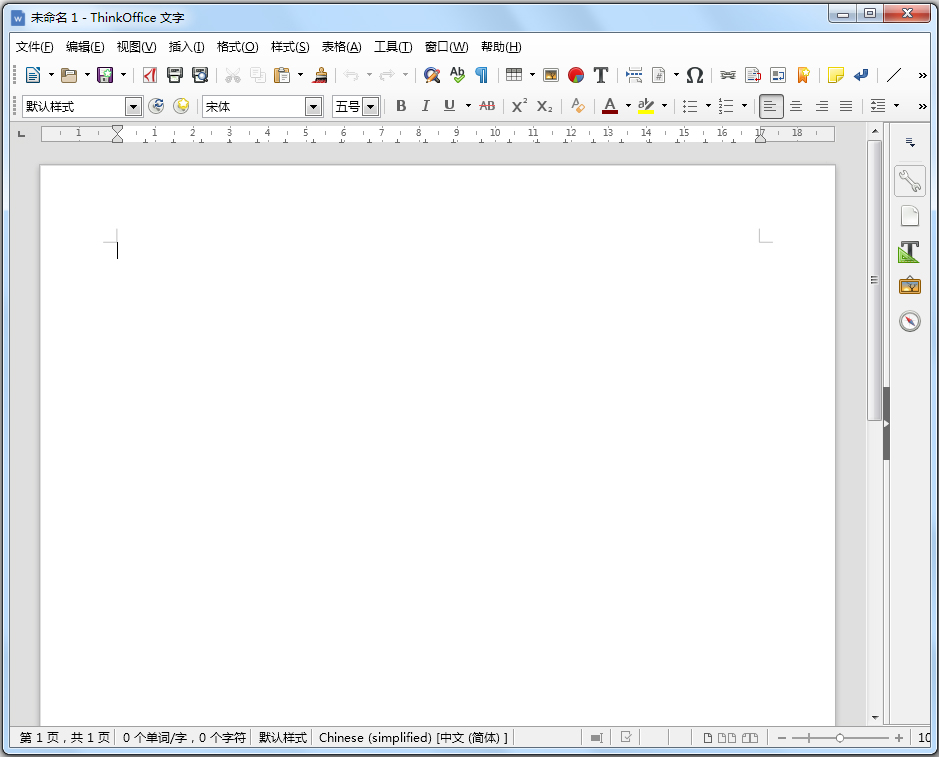Export directly as PDF
Viewport: 939px width, 757px height.
[150, 75]
